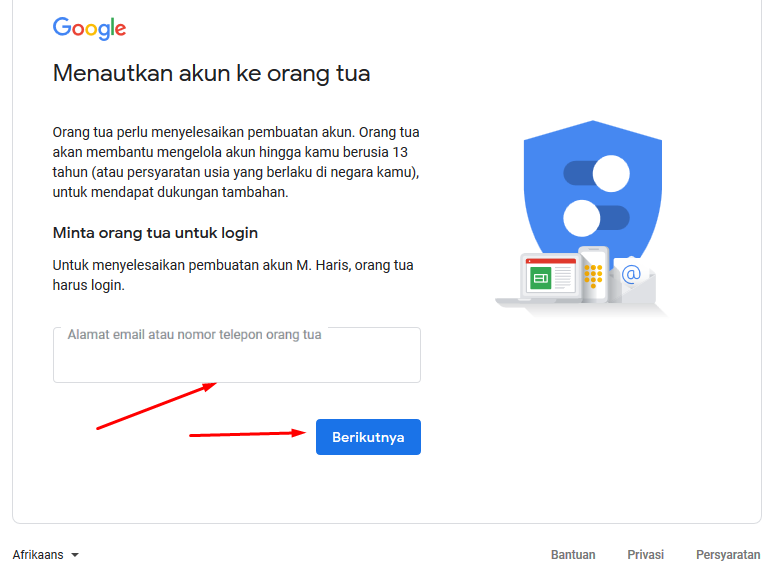
Task: Click the heading Menautkan akun ke orang tua
Action: (x=211, y=73)
